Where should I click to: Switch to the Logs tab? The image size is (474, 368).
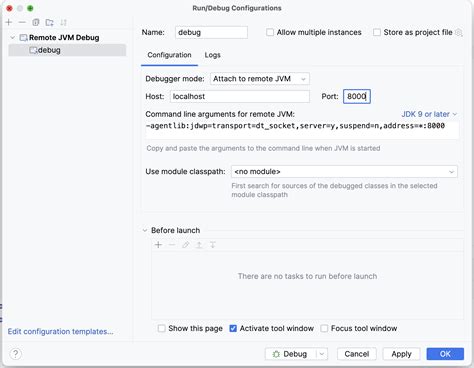coord(213,55)
